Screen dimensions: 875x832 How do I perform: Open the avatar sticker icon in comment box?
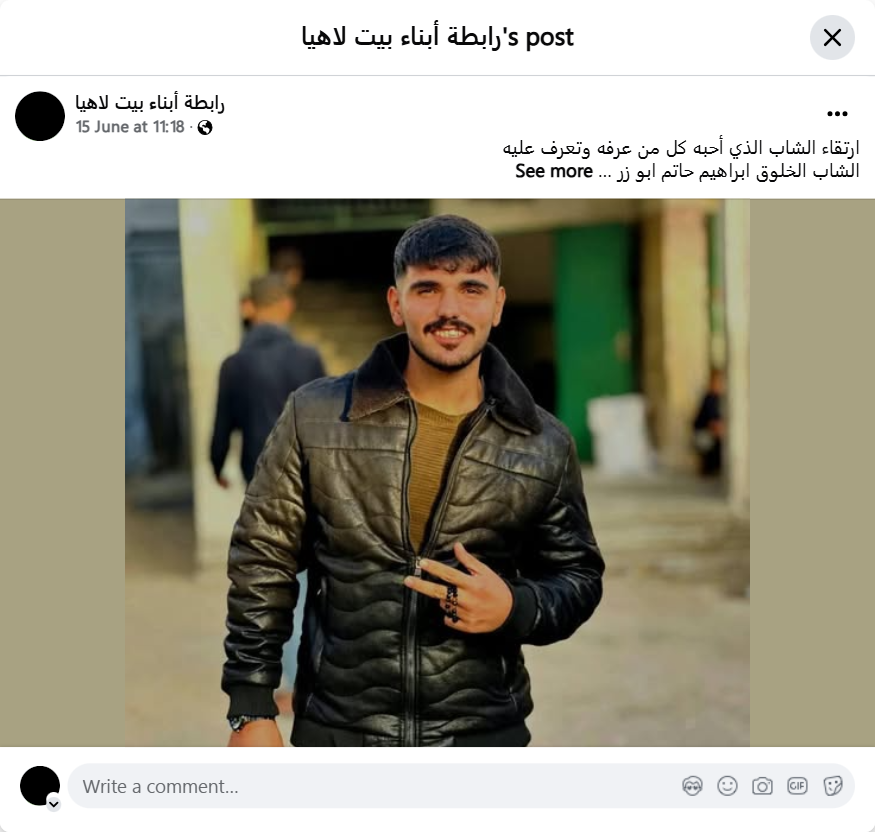coord(692,786)
